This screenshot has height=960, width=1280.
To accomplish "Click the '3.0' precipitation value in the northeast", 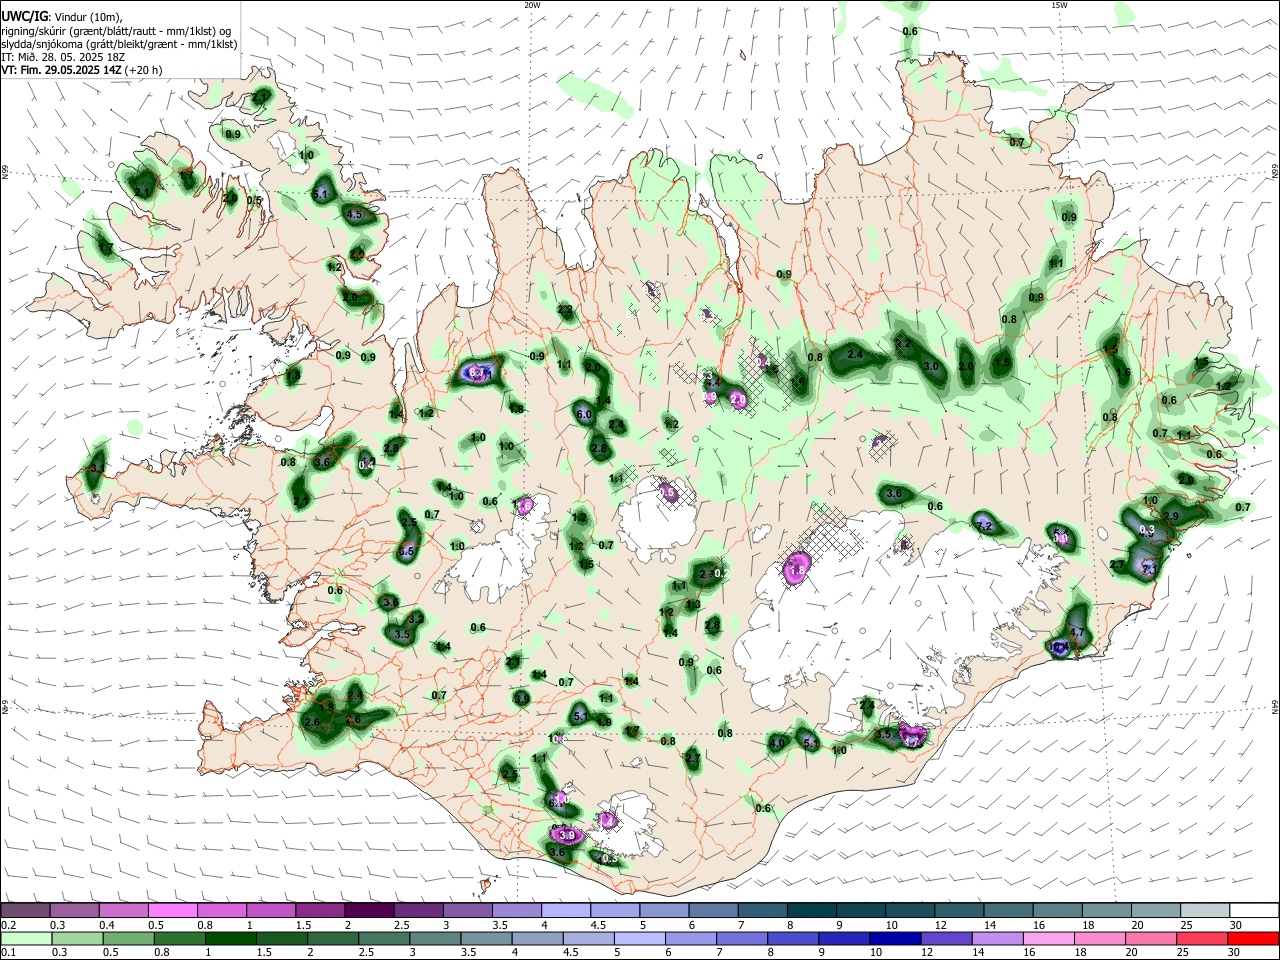I will 931,367.
